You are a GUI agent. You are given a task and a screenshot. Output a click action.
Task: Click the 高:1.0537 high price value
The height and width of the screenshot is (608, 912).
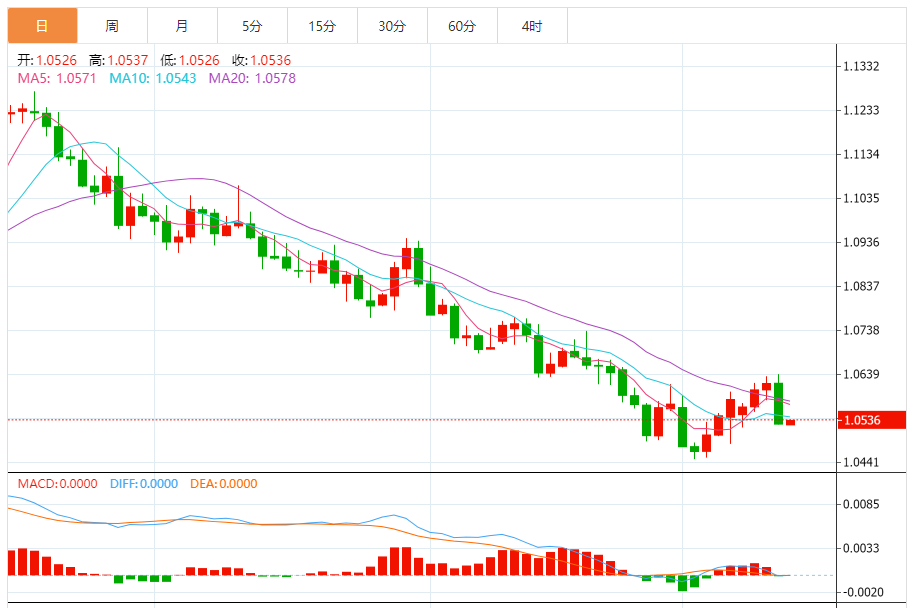pyautogui.click(x=119, y=60)
